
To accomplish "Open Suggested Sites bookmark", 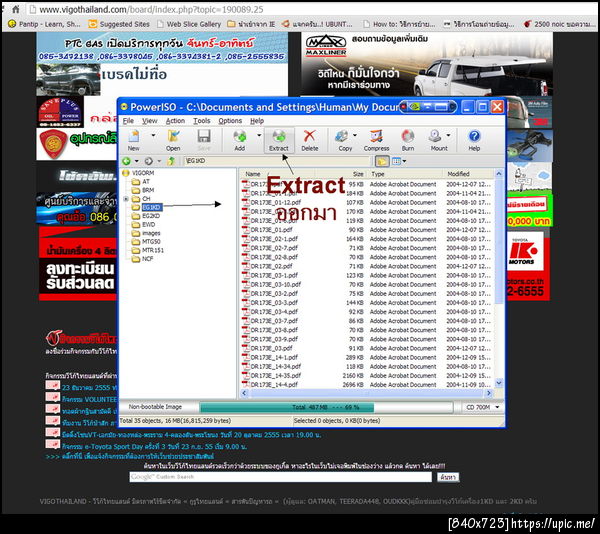I will point(119,24).
